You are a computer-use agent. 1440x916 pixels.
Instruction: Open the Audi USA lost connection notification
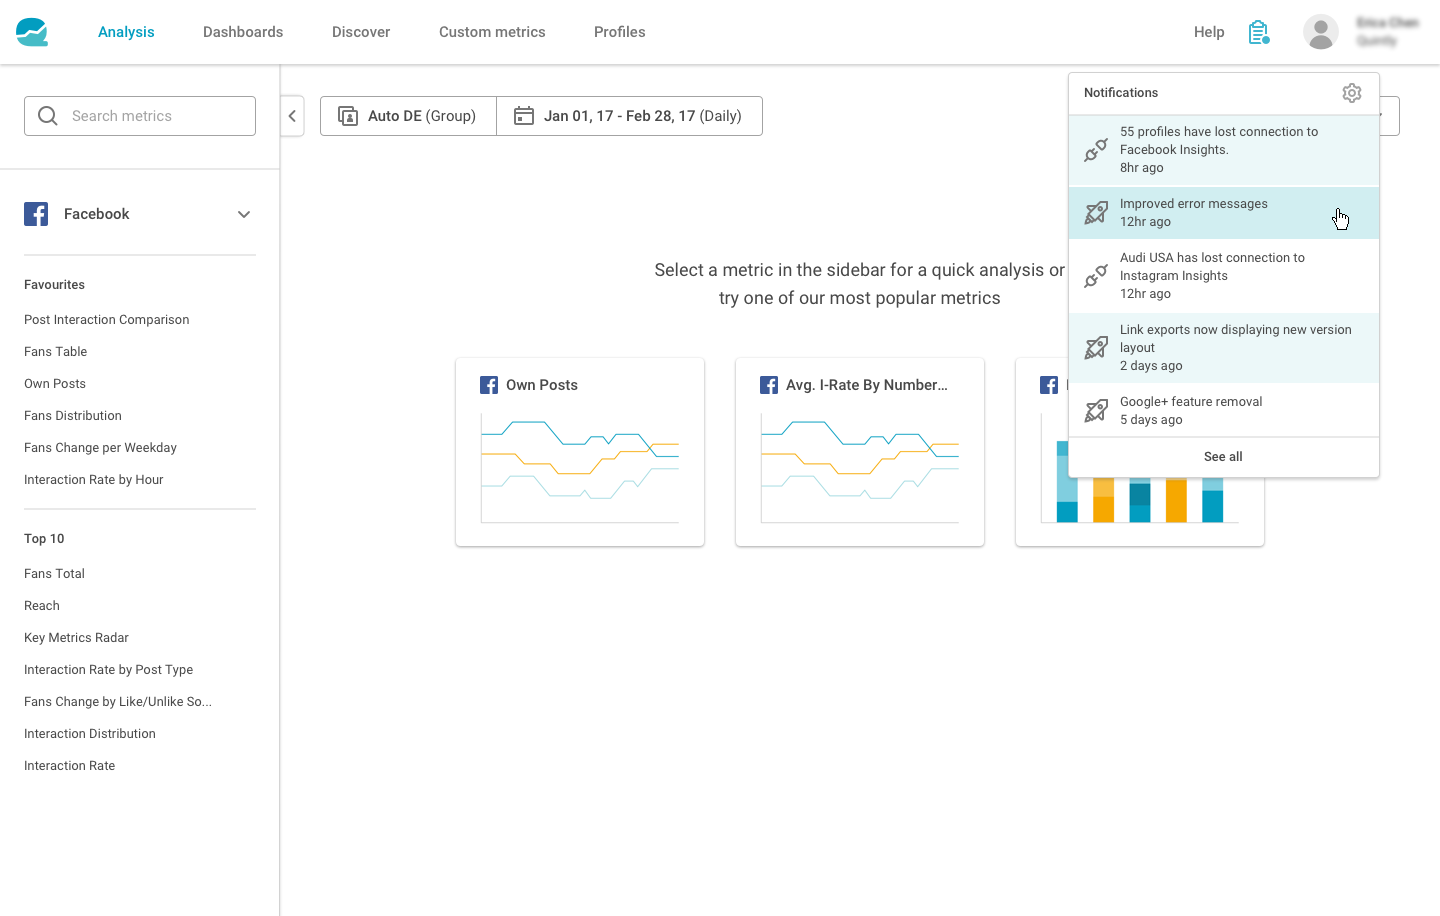(1224, 276)
